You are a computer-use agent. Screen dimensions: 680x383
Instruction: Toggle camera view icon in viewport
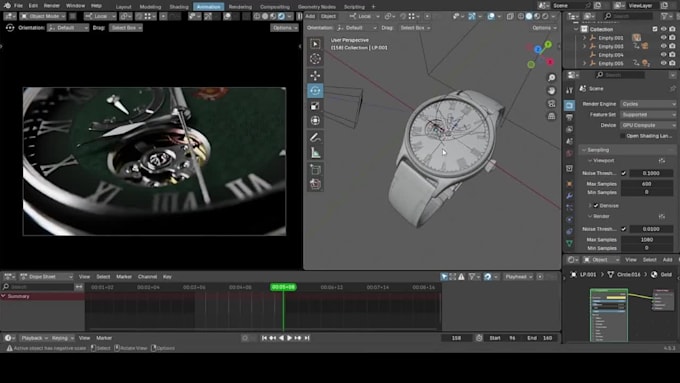551,103
